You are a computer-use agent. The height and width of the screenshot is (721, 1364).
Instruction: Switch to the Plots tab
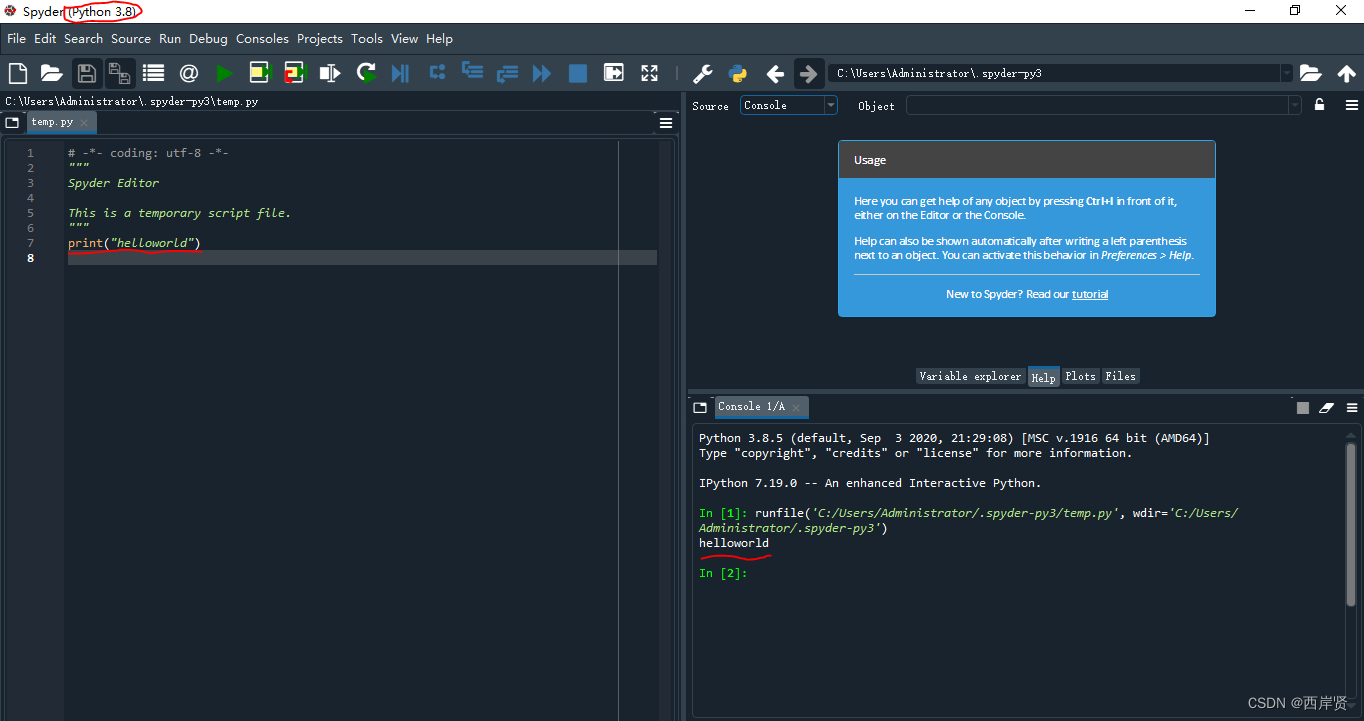point(1080,376)
